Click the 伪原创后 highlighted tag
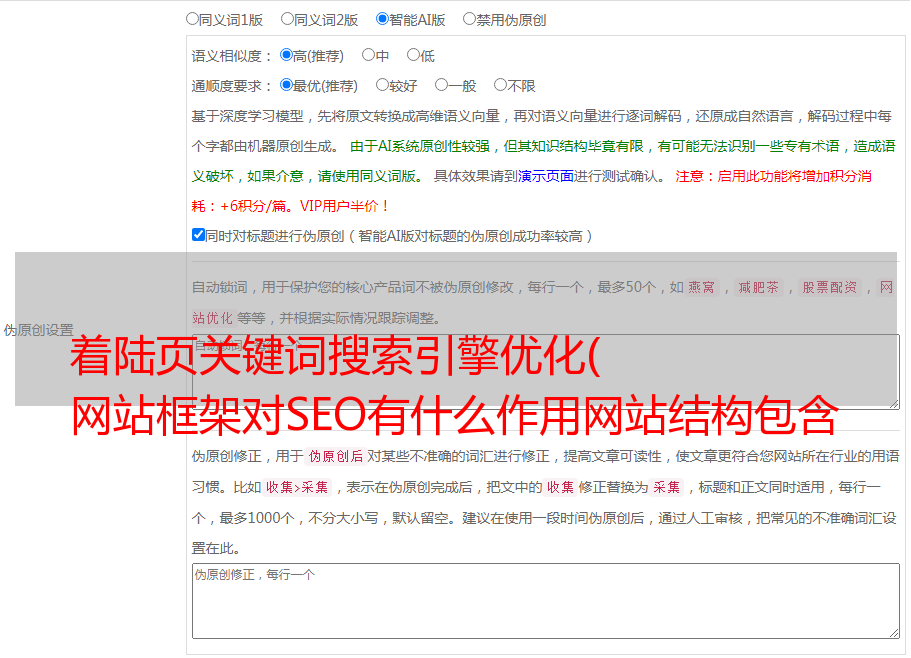 [x=335, y=456]
